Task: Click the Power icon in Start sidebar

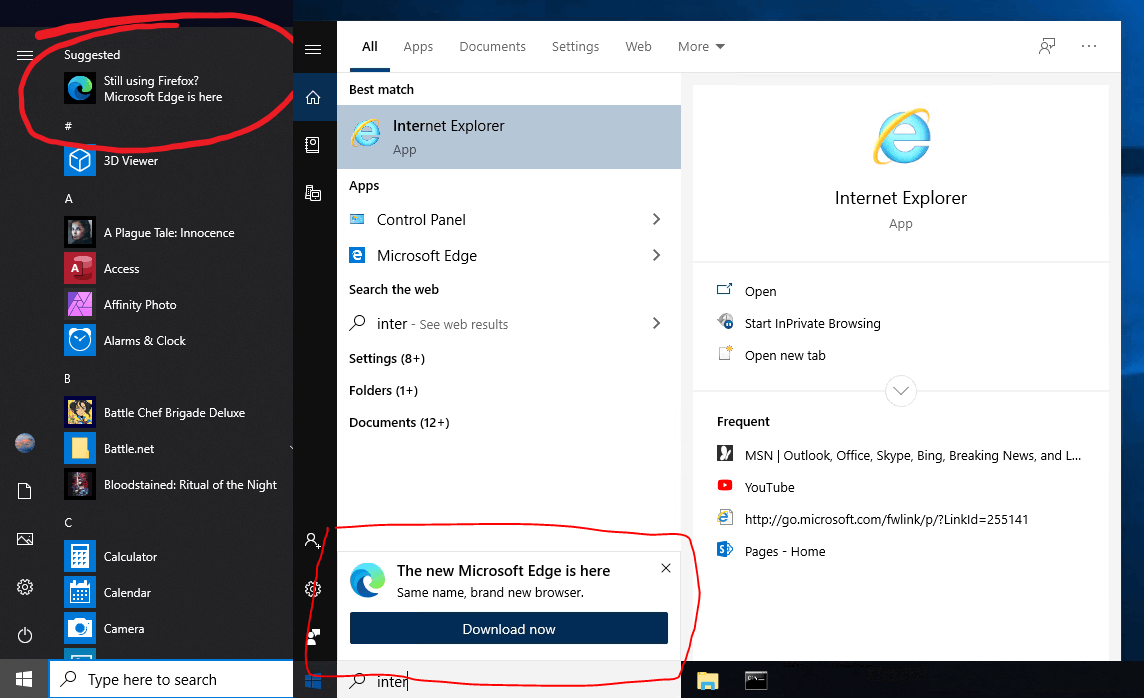Action: click(25, 635)
